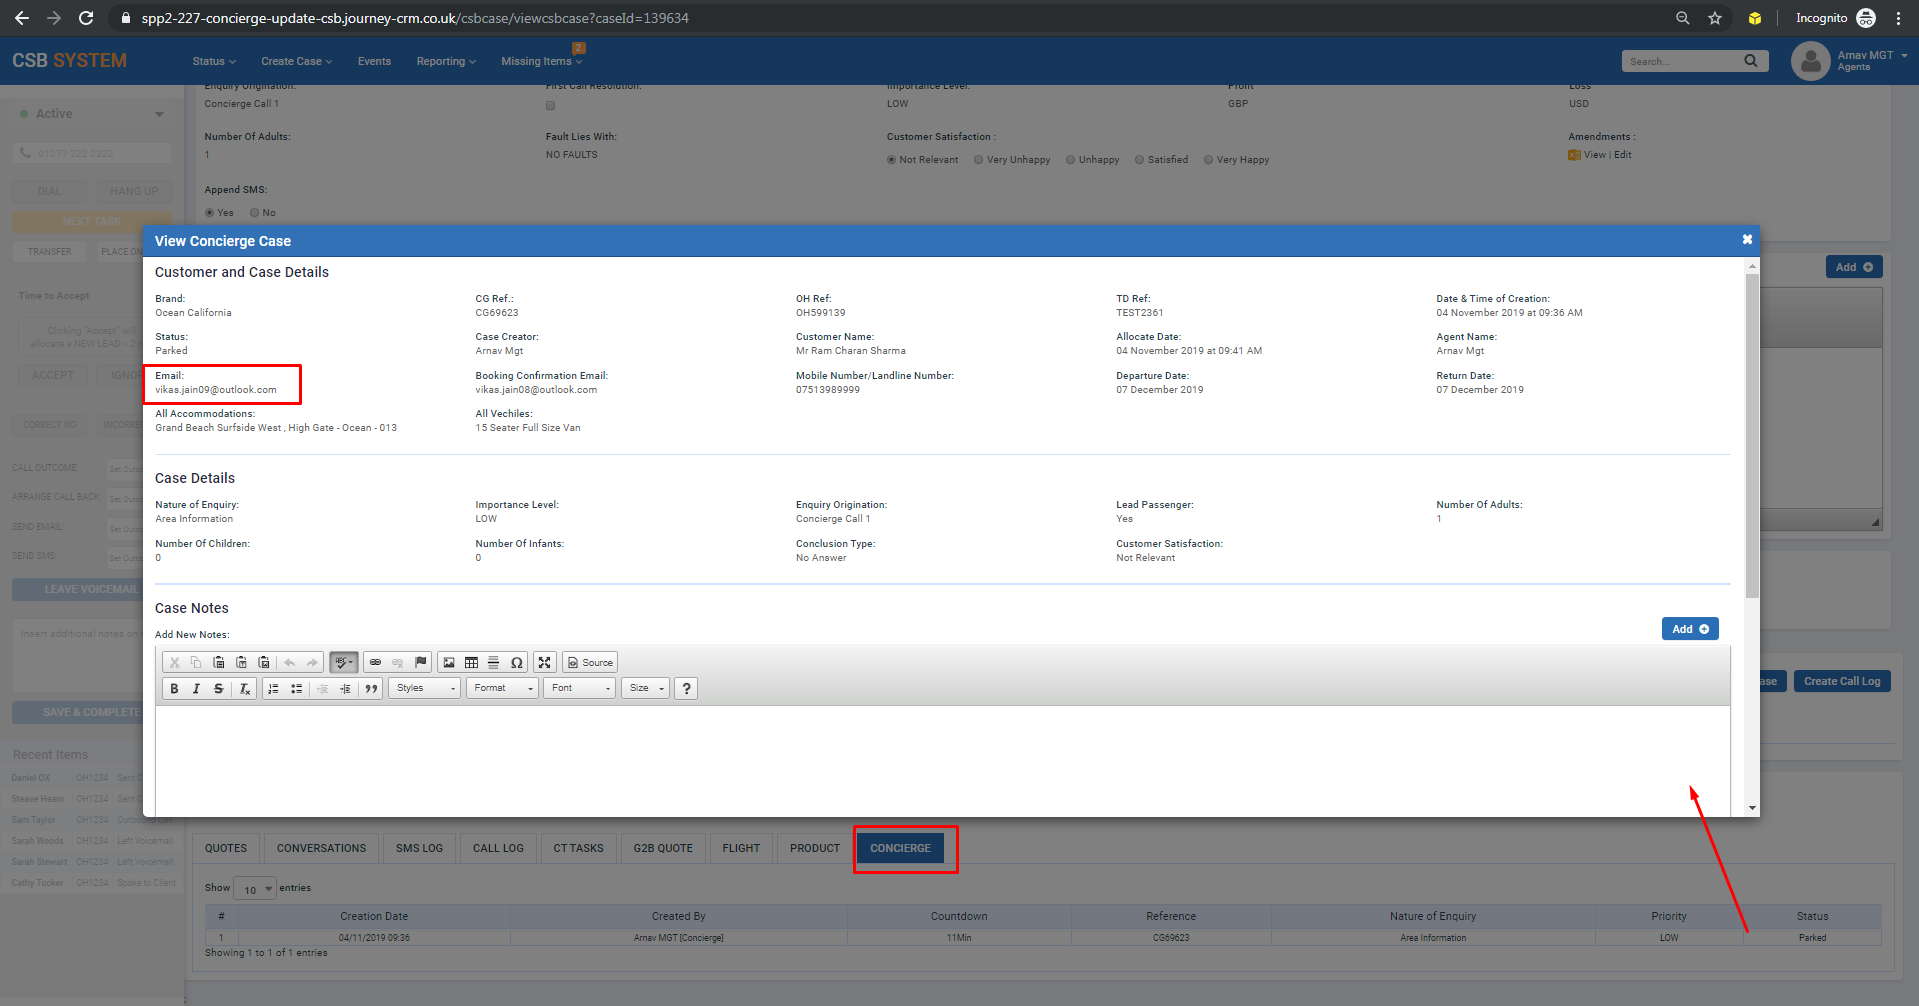Switch to the CONCIERGE tab
The image size is (1919, 1006).
(900, 848)
